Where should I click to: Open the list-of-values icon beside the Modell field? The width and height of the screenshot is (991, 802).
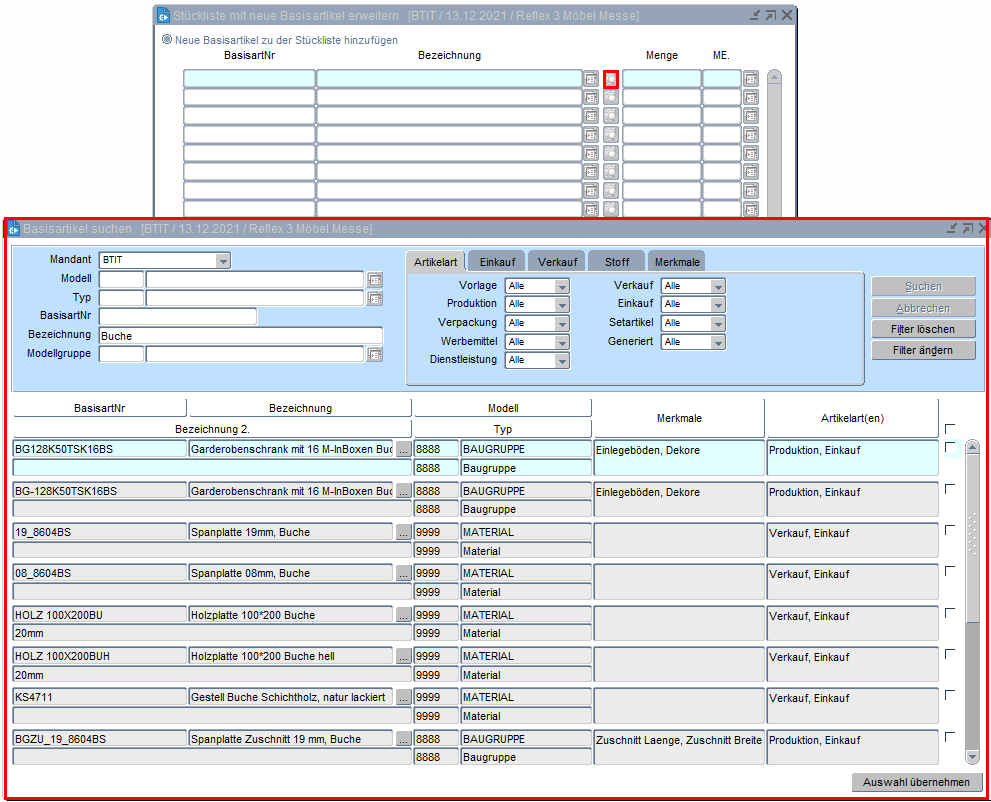click(375, 280)
